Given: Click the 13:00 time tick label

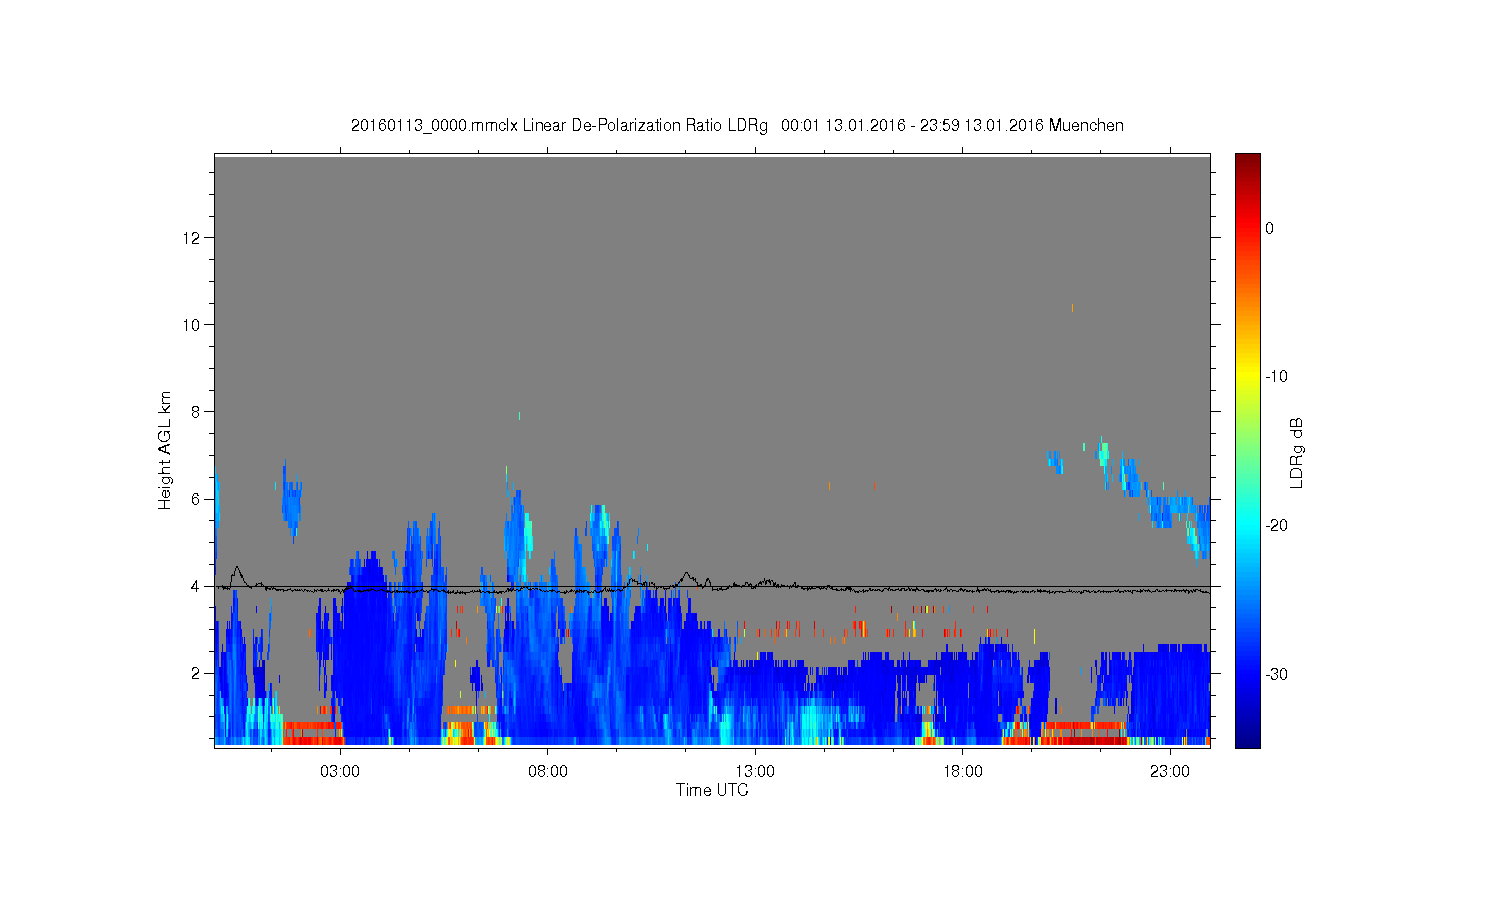Looking at the screenshot, I should coord(755,772).
